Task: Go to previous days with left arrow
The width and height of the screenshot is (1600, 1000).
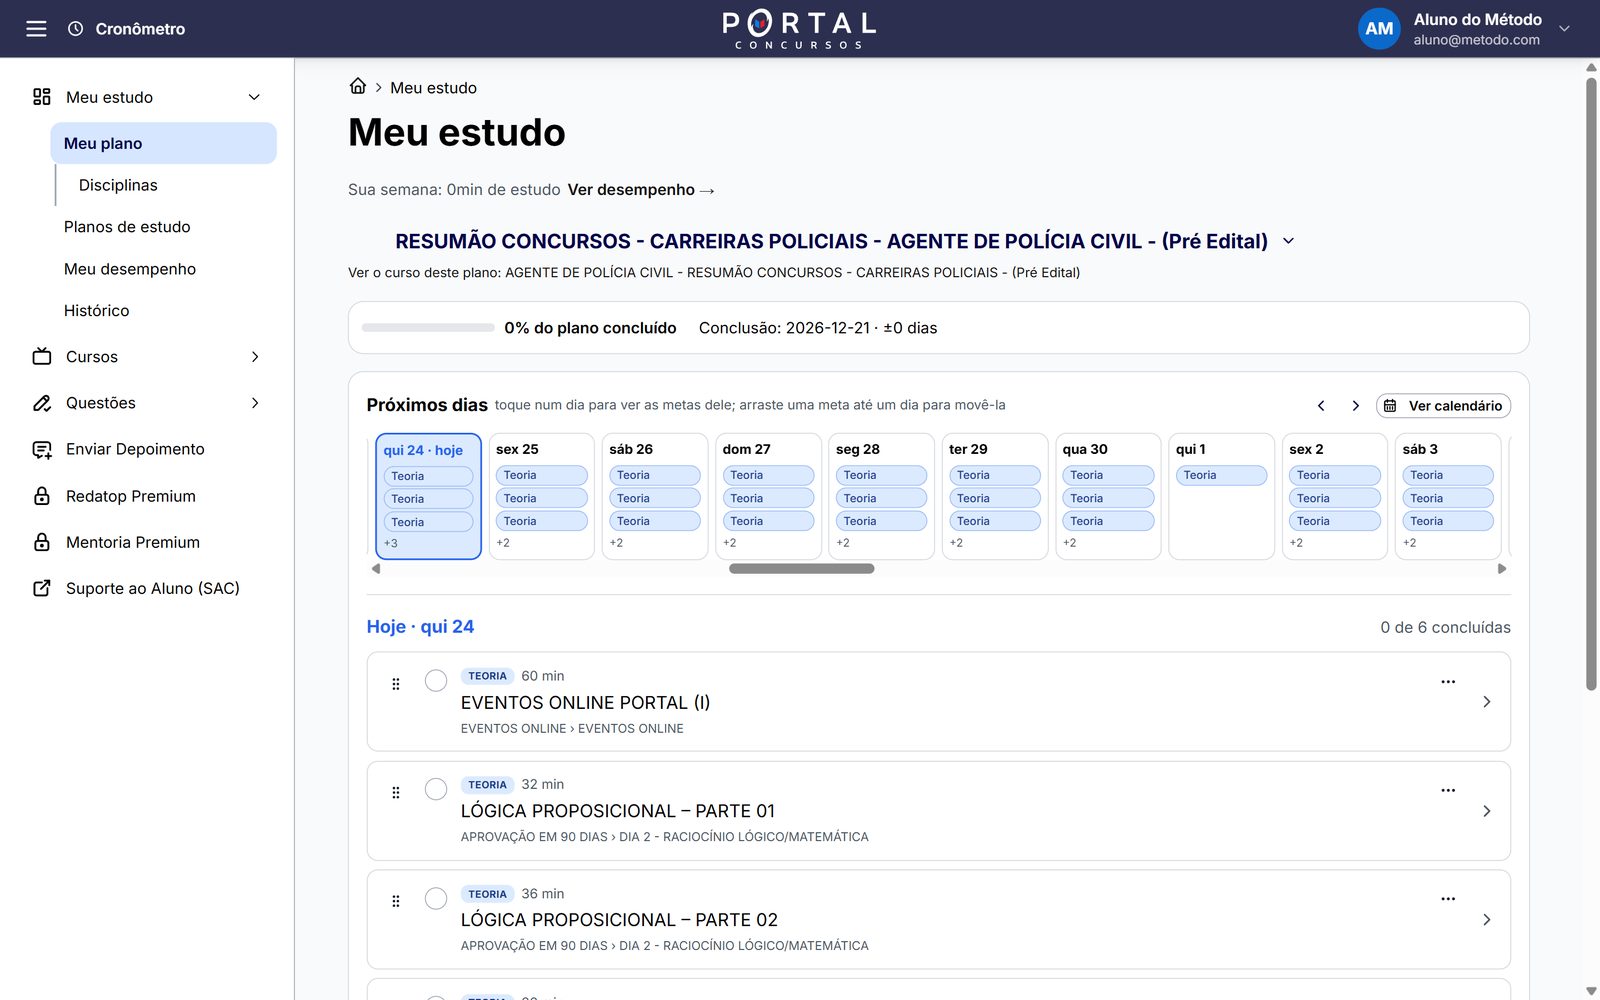Action: pyautogui.click(x=1321, y=406)
